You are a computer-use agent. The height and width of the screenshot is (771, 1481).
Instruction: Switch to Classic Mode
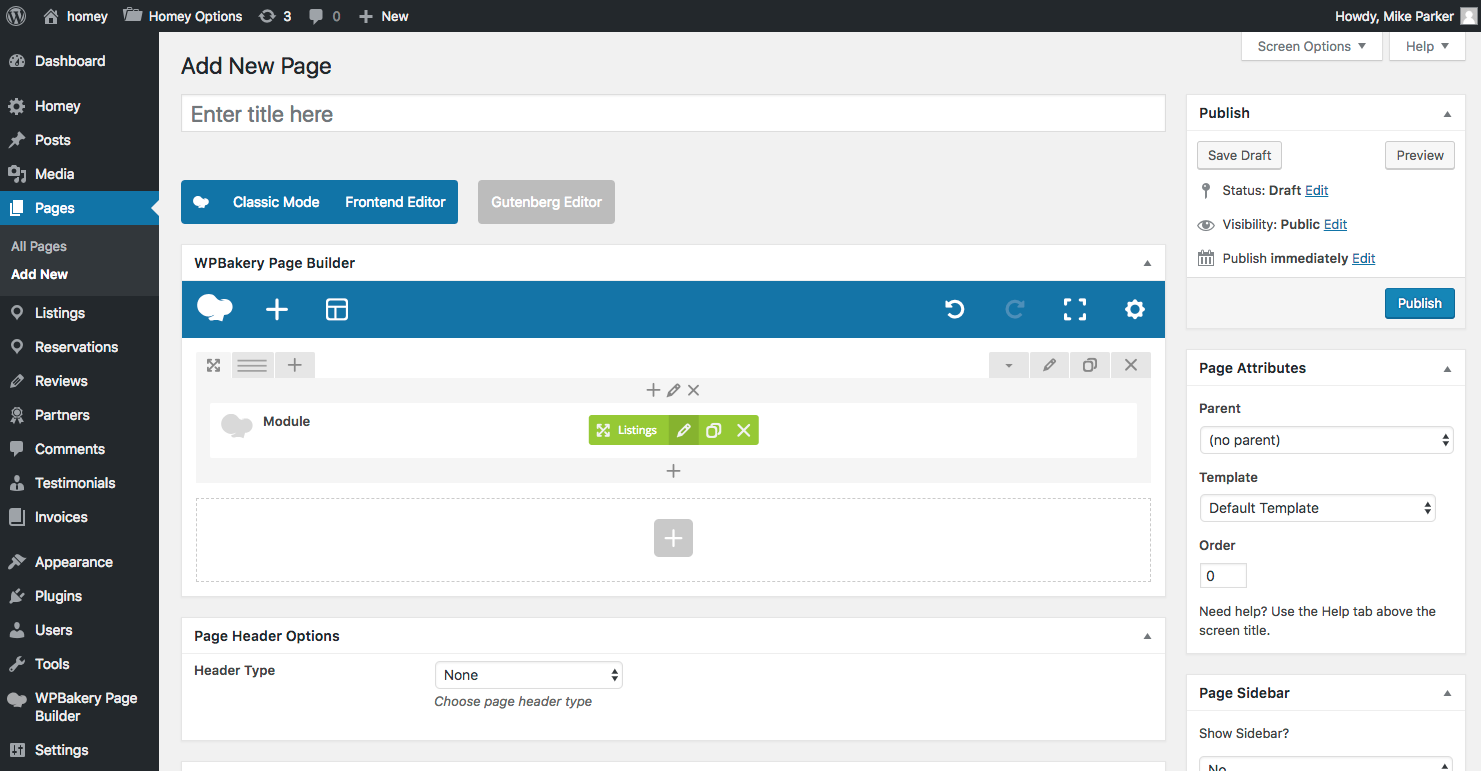(276, 202)
